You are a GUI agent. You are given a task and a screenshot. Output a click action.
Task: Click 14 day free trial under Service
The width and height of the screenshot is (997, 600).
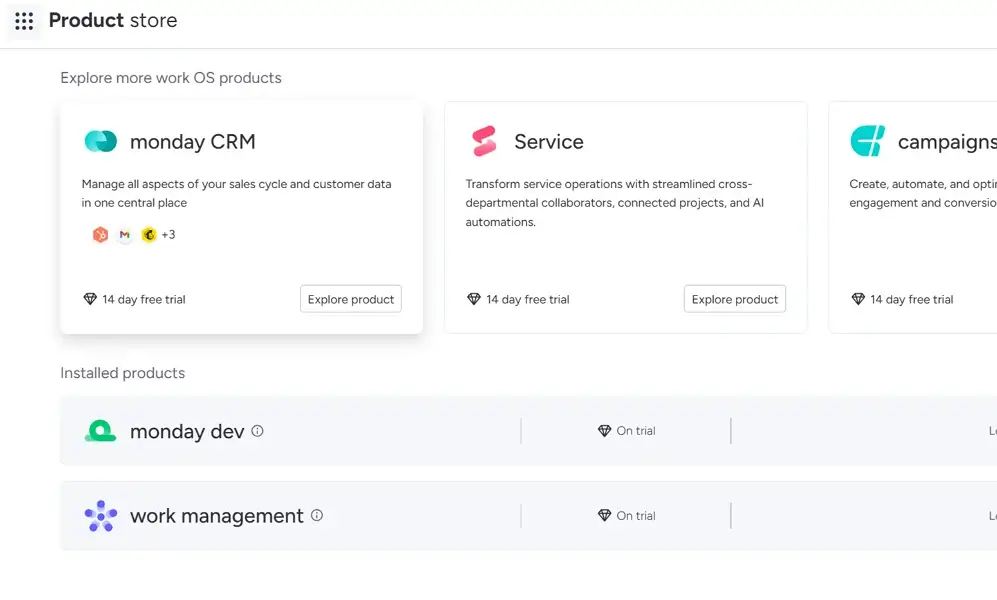(527, 299)
